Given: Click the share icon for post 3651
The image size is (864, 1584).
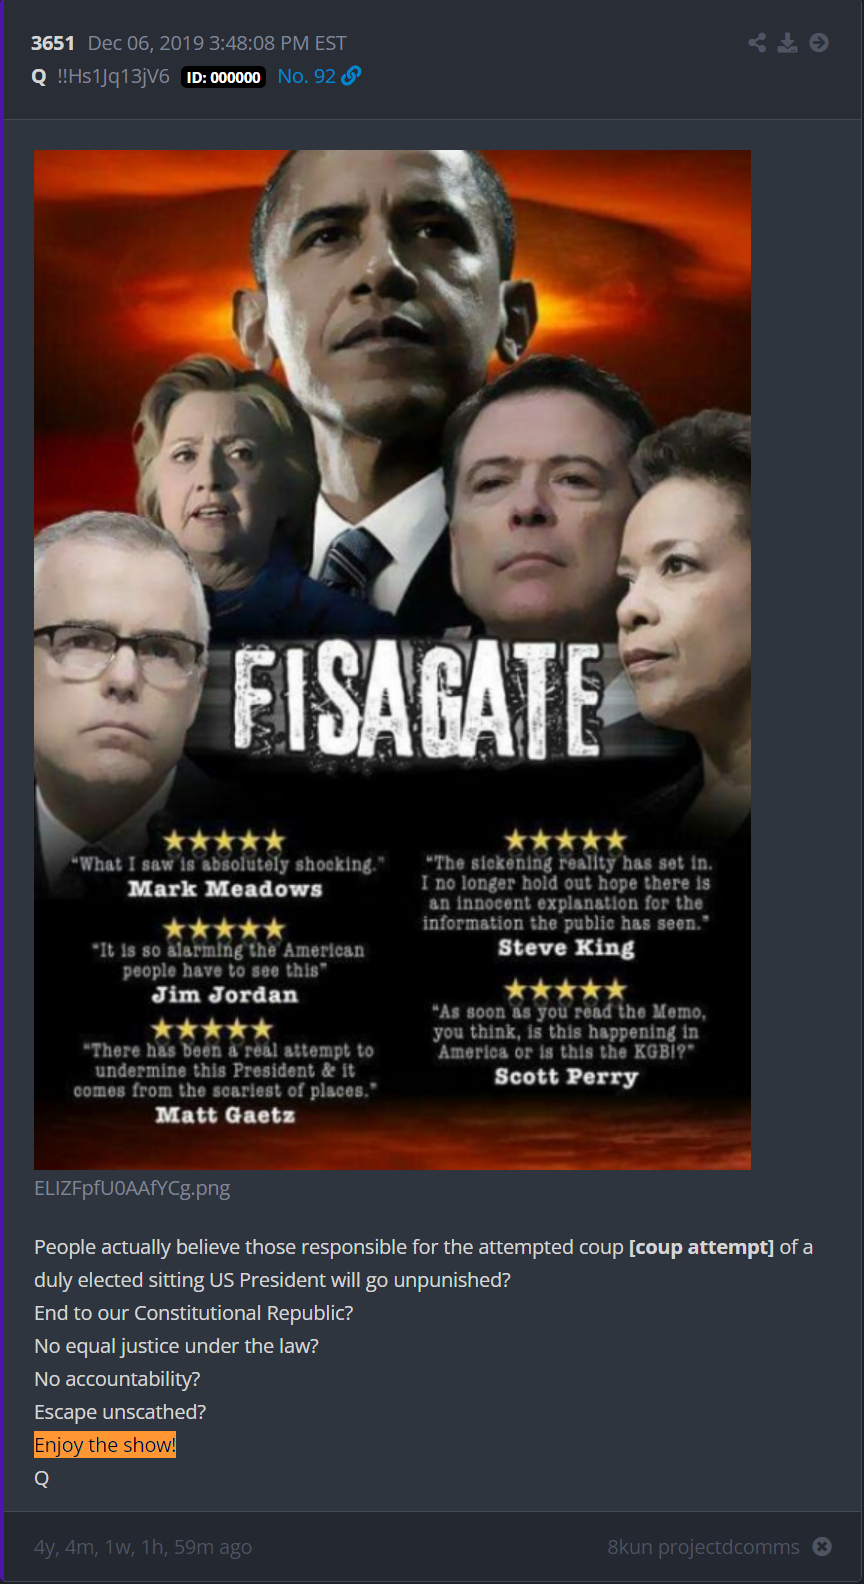Looking at the screenshot, I should (757, 42).
